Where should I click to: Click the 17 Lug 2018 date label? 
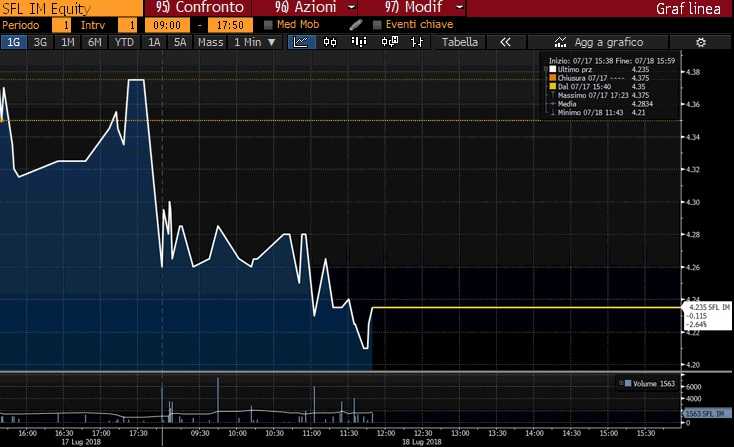(81, 442)
